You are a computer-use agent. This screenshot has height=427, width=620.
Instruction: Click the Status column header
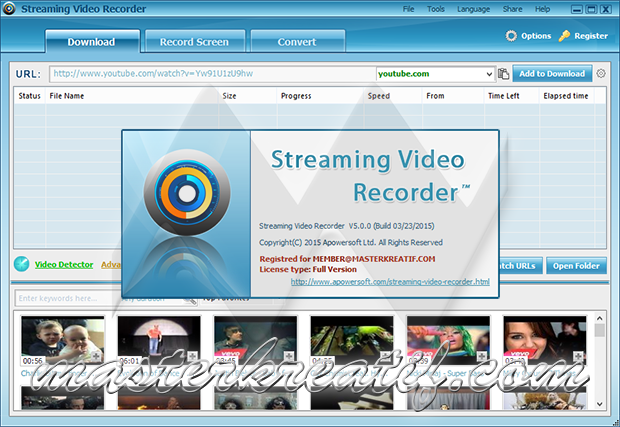click(30, 96)
